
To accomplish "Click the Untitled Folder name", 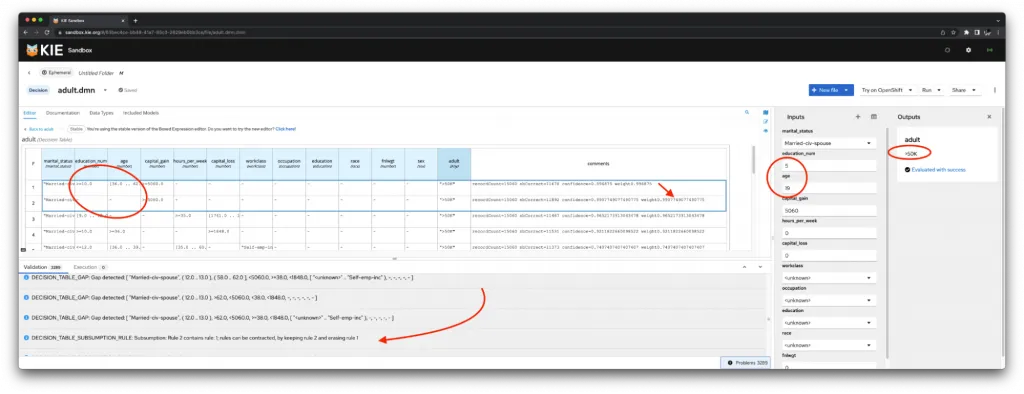I will click(97, 73).
